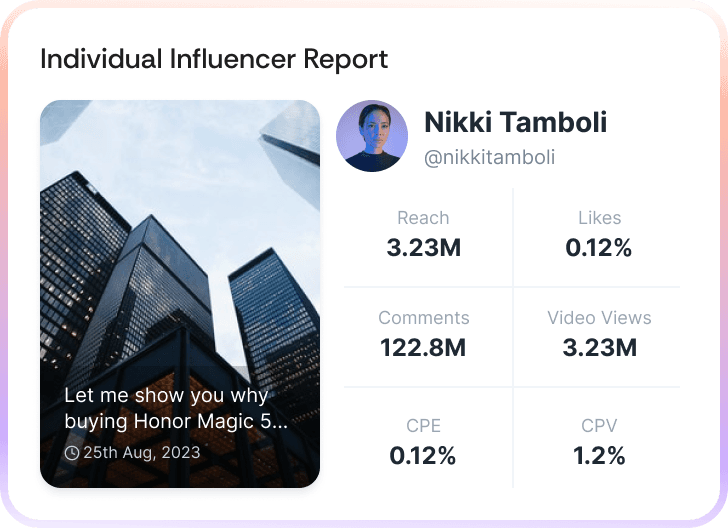Select the 0.12% value under CPE

tap(423, 456)
